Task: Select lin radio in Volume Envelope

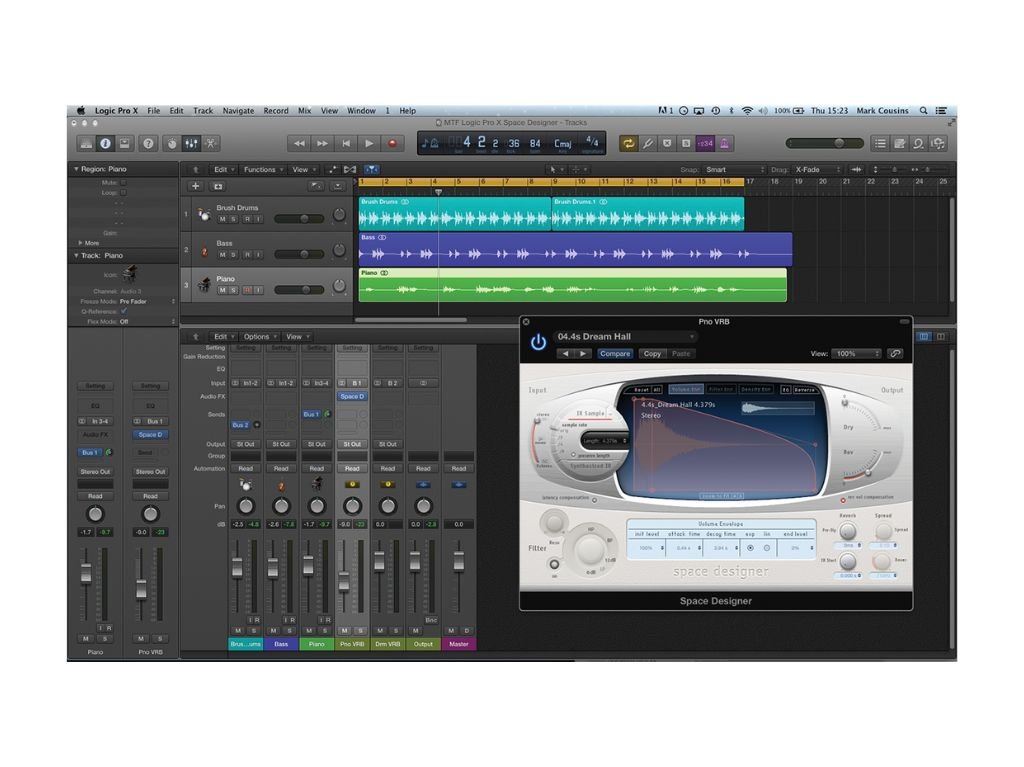Action: click(767, 548)
